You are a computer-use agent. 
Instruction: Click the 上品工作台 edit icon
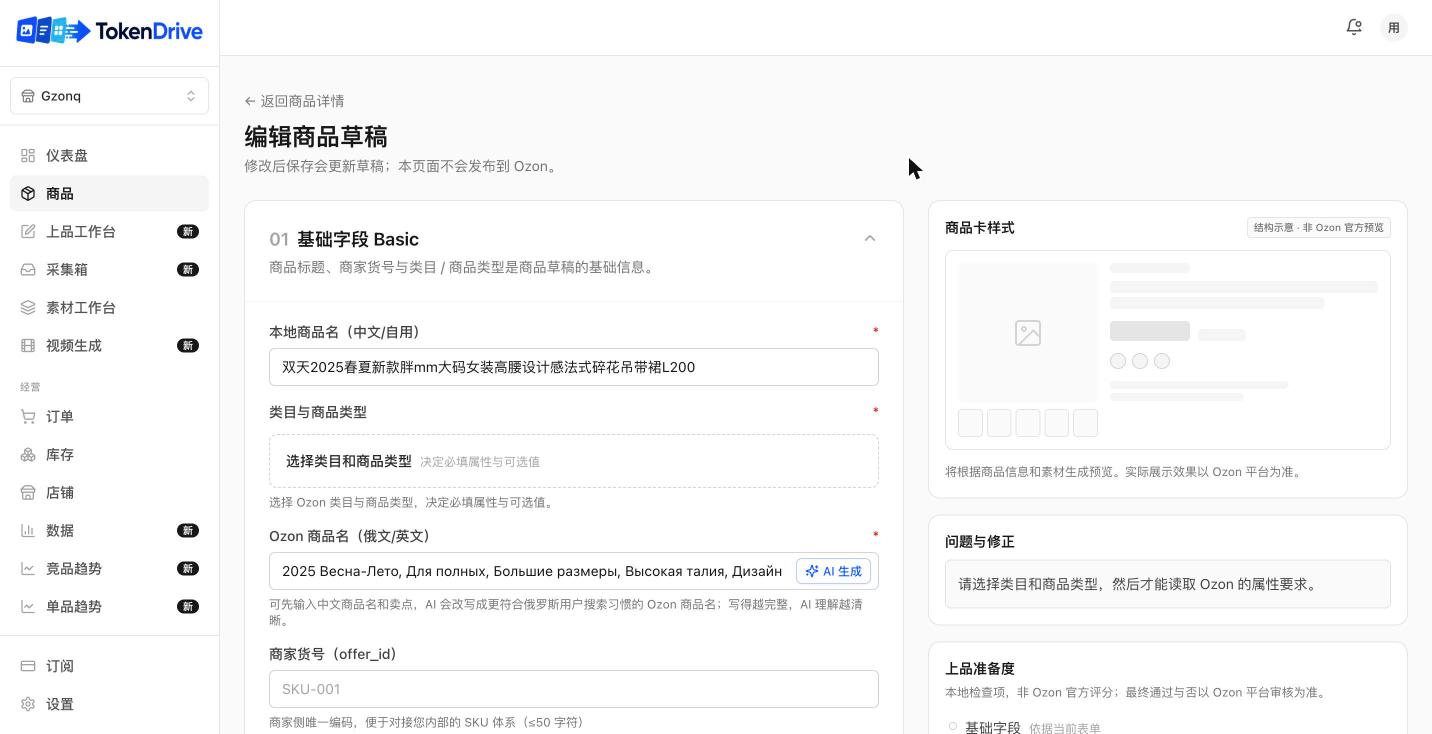[28, 231]
